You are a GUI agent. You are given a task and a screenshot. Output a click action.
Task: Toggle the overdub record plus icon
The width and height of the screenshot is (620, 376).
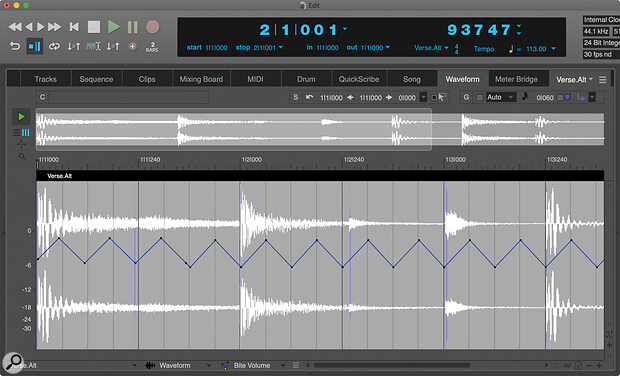[x=133, y=47]
